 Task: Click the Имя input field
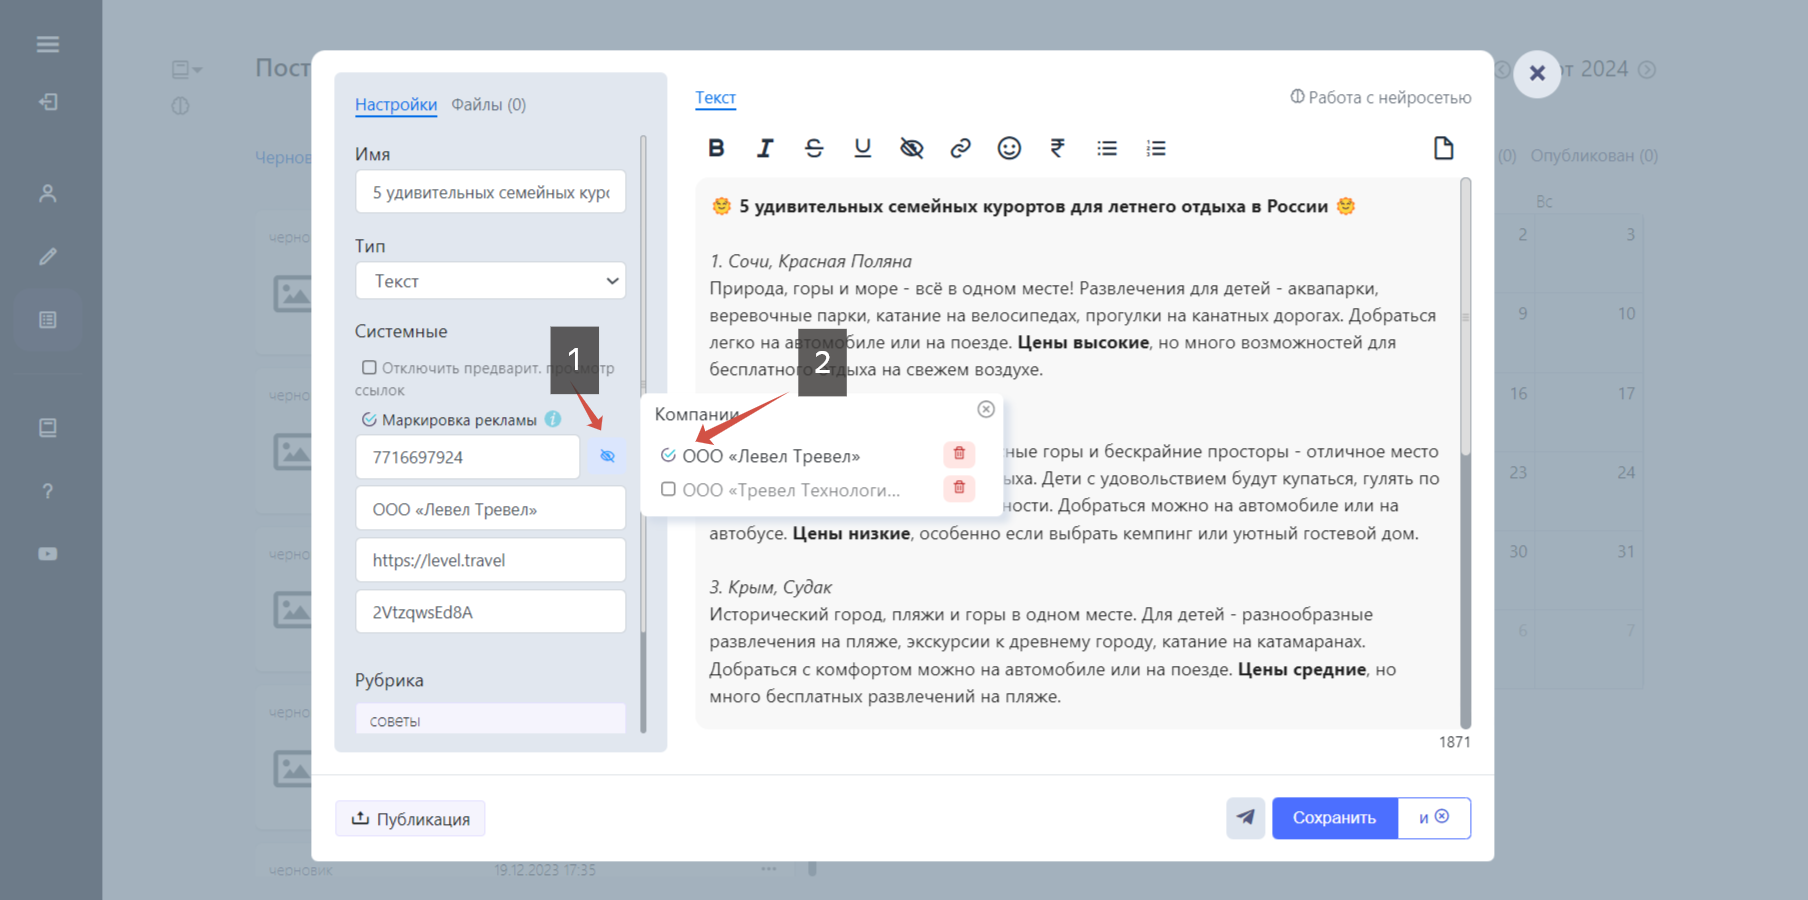point(490,192)
